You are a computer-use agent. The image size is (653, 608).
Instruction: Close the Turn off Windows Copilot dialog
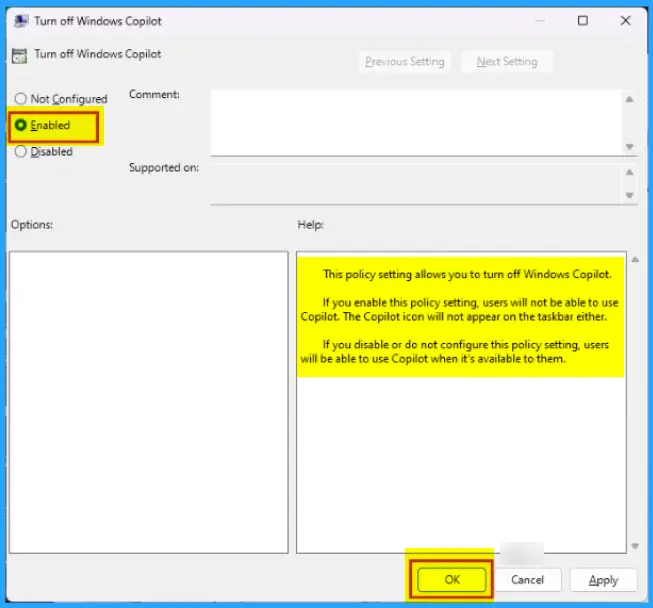(626, 20)
